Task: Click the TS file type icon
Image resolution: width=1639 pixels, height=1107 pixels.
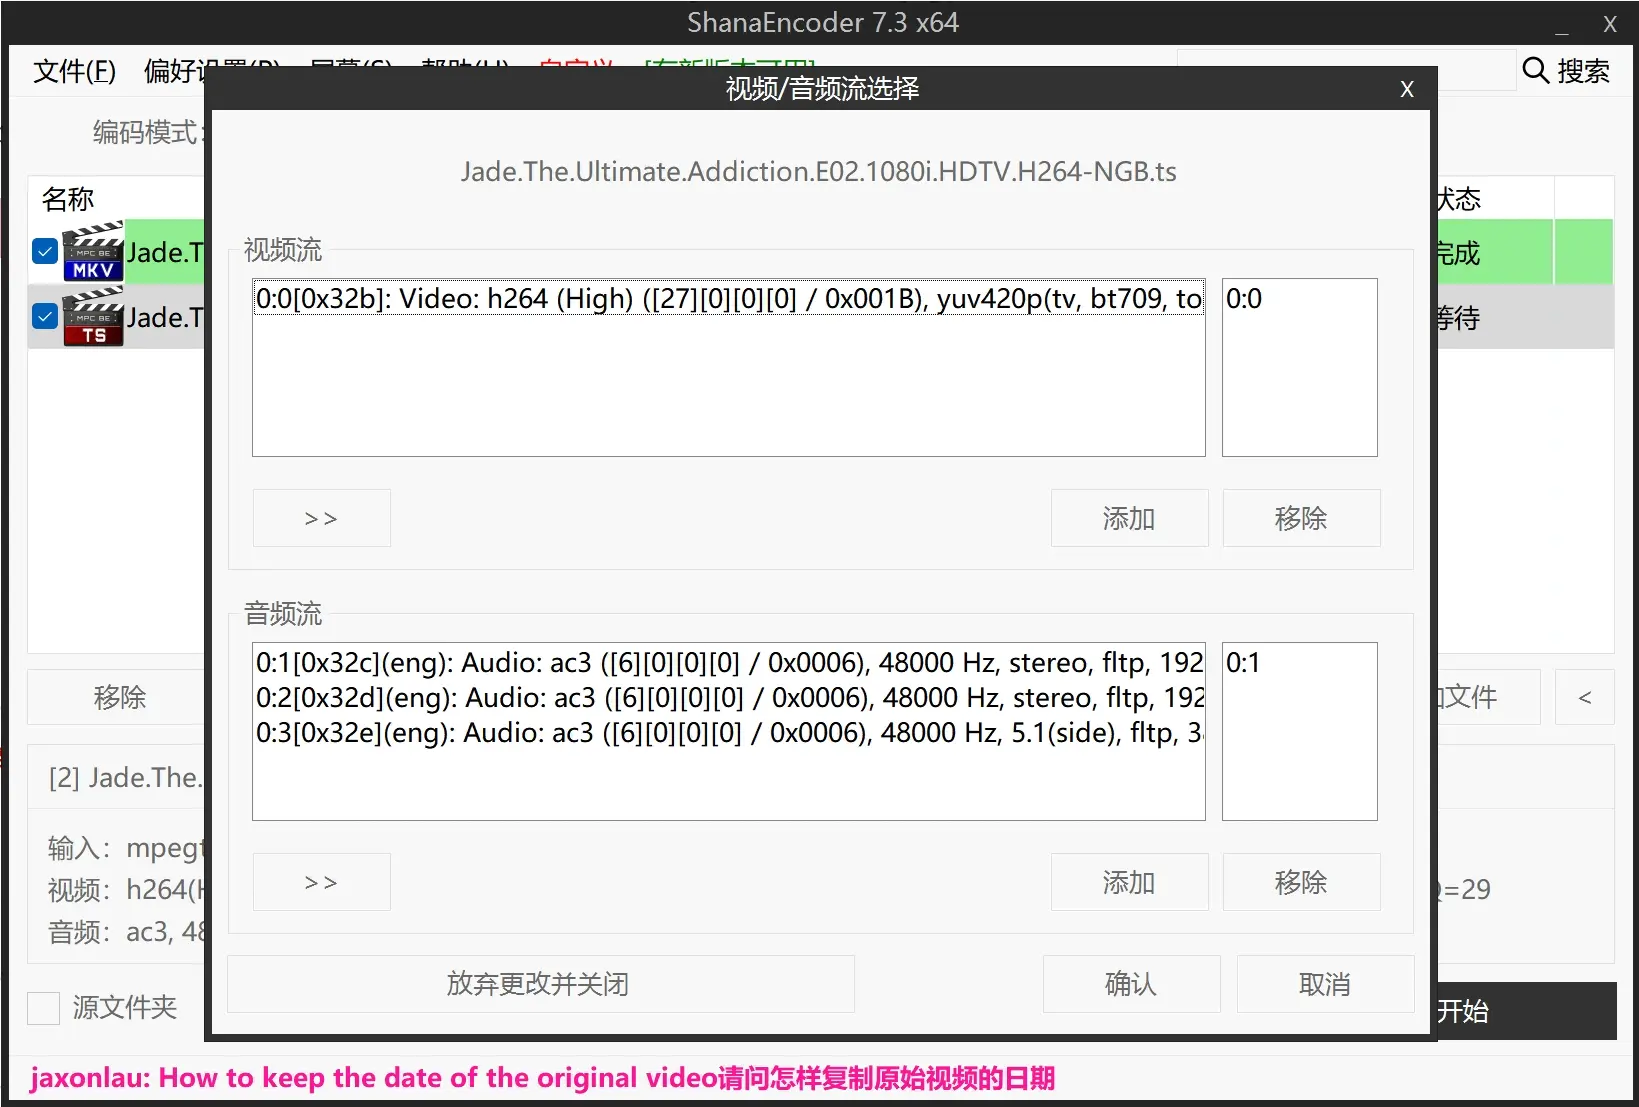Action: 93,316
